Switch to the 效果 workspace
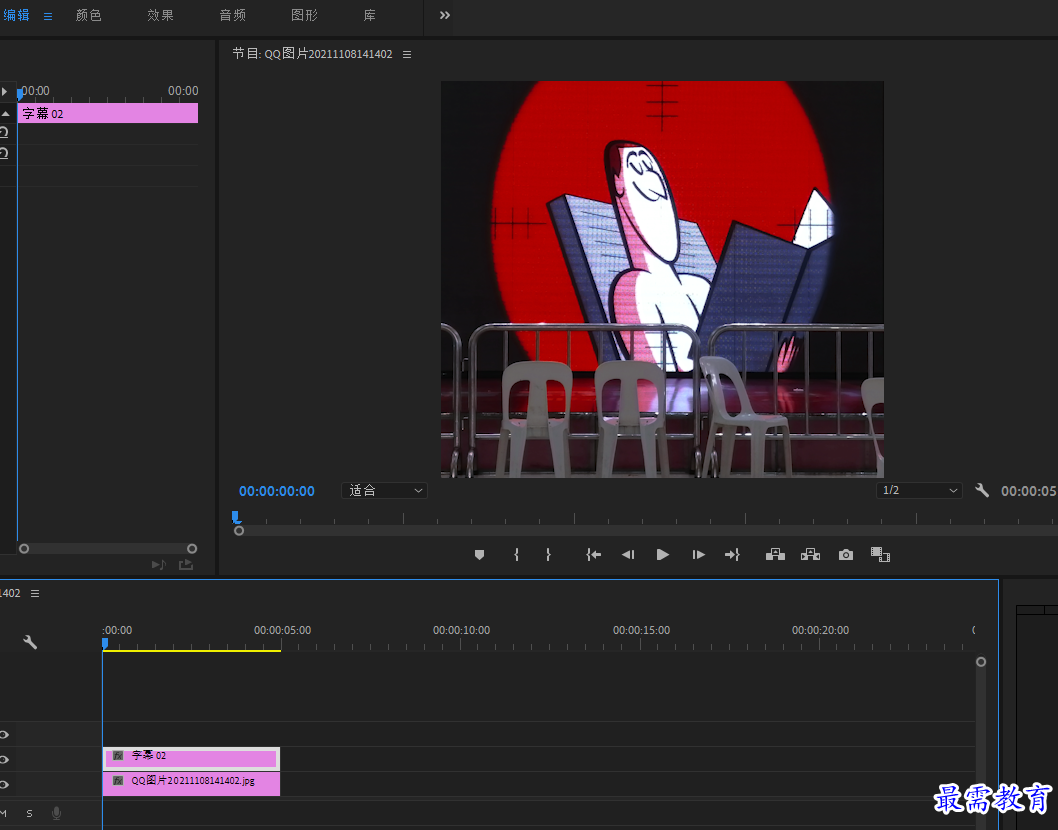Screen dimensions: 1058x830 (161, 15)
